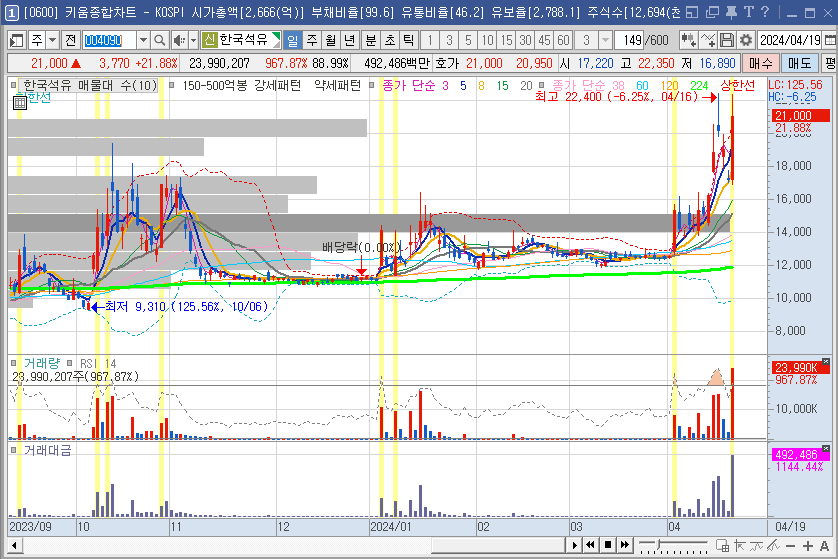Click the candle count field 149

pyautogui.click(x=630, y=40)
